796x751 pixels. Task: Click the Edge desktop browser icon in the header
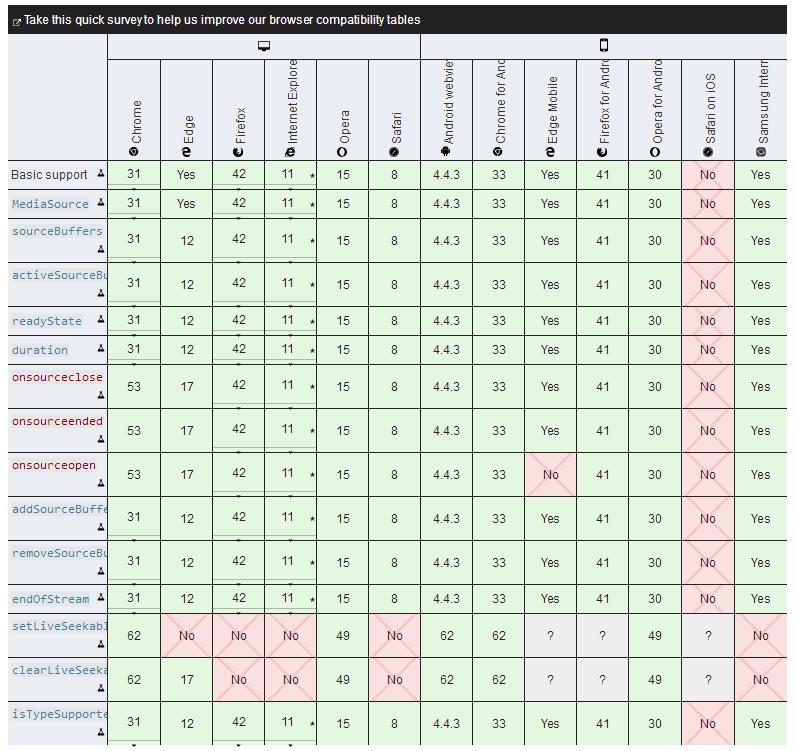(x=186, y=151)
